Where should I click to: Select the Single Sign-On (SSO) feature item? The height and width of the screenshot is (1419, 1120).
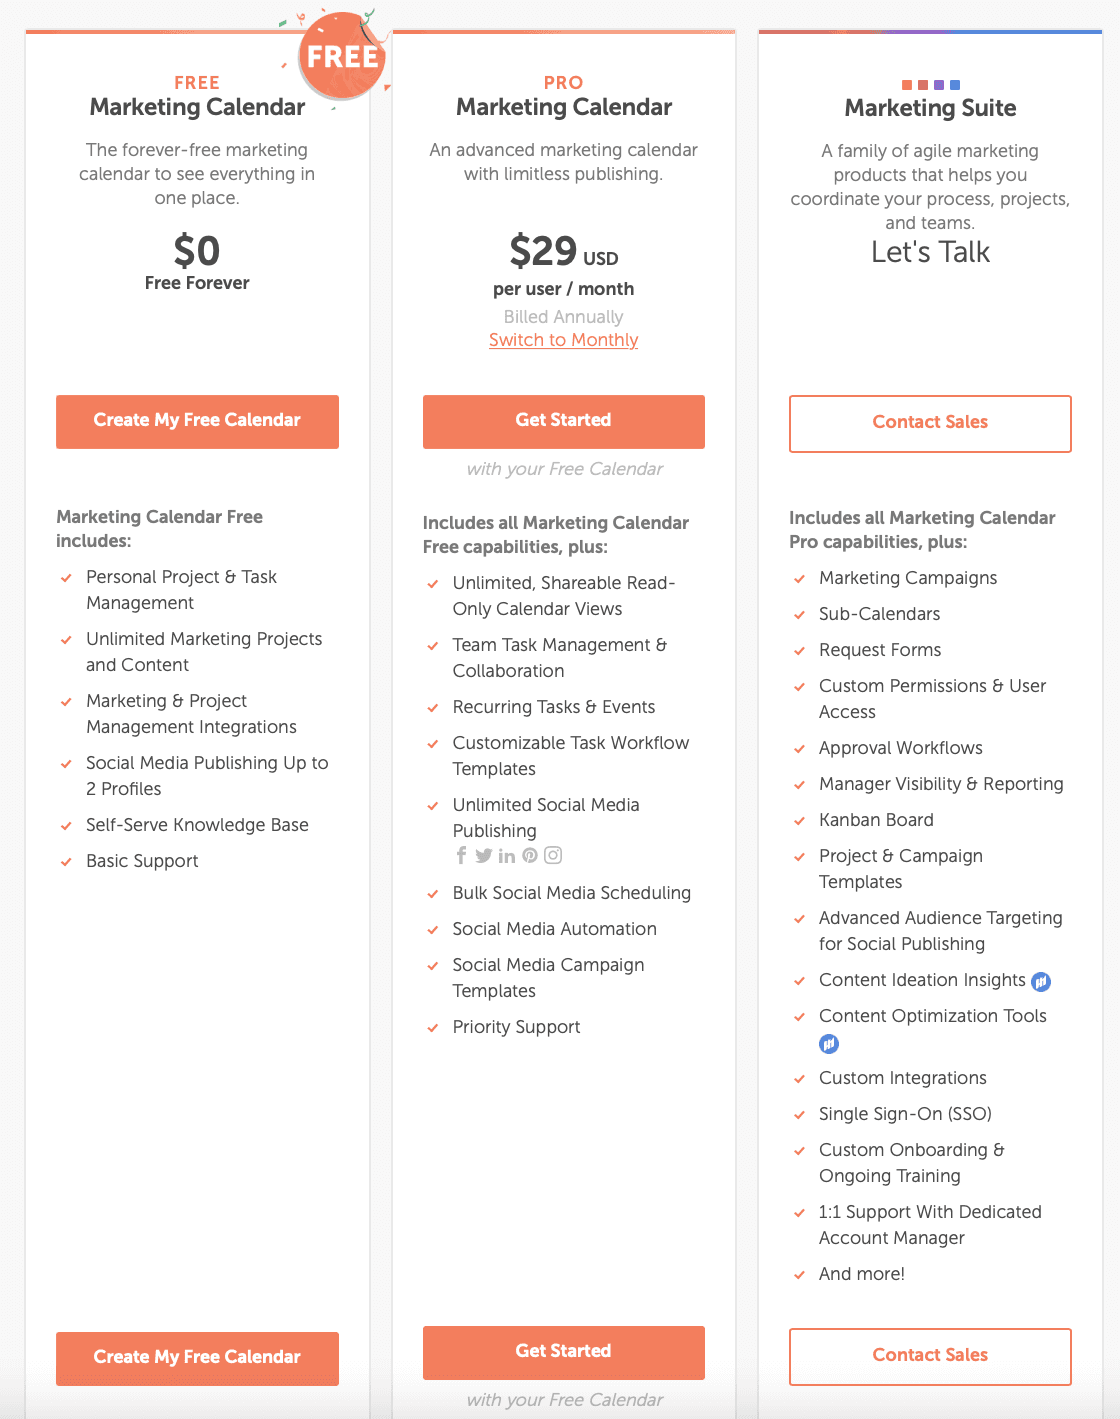905,1114
